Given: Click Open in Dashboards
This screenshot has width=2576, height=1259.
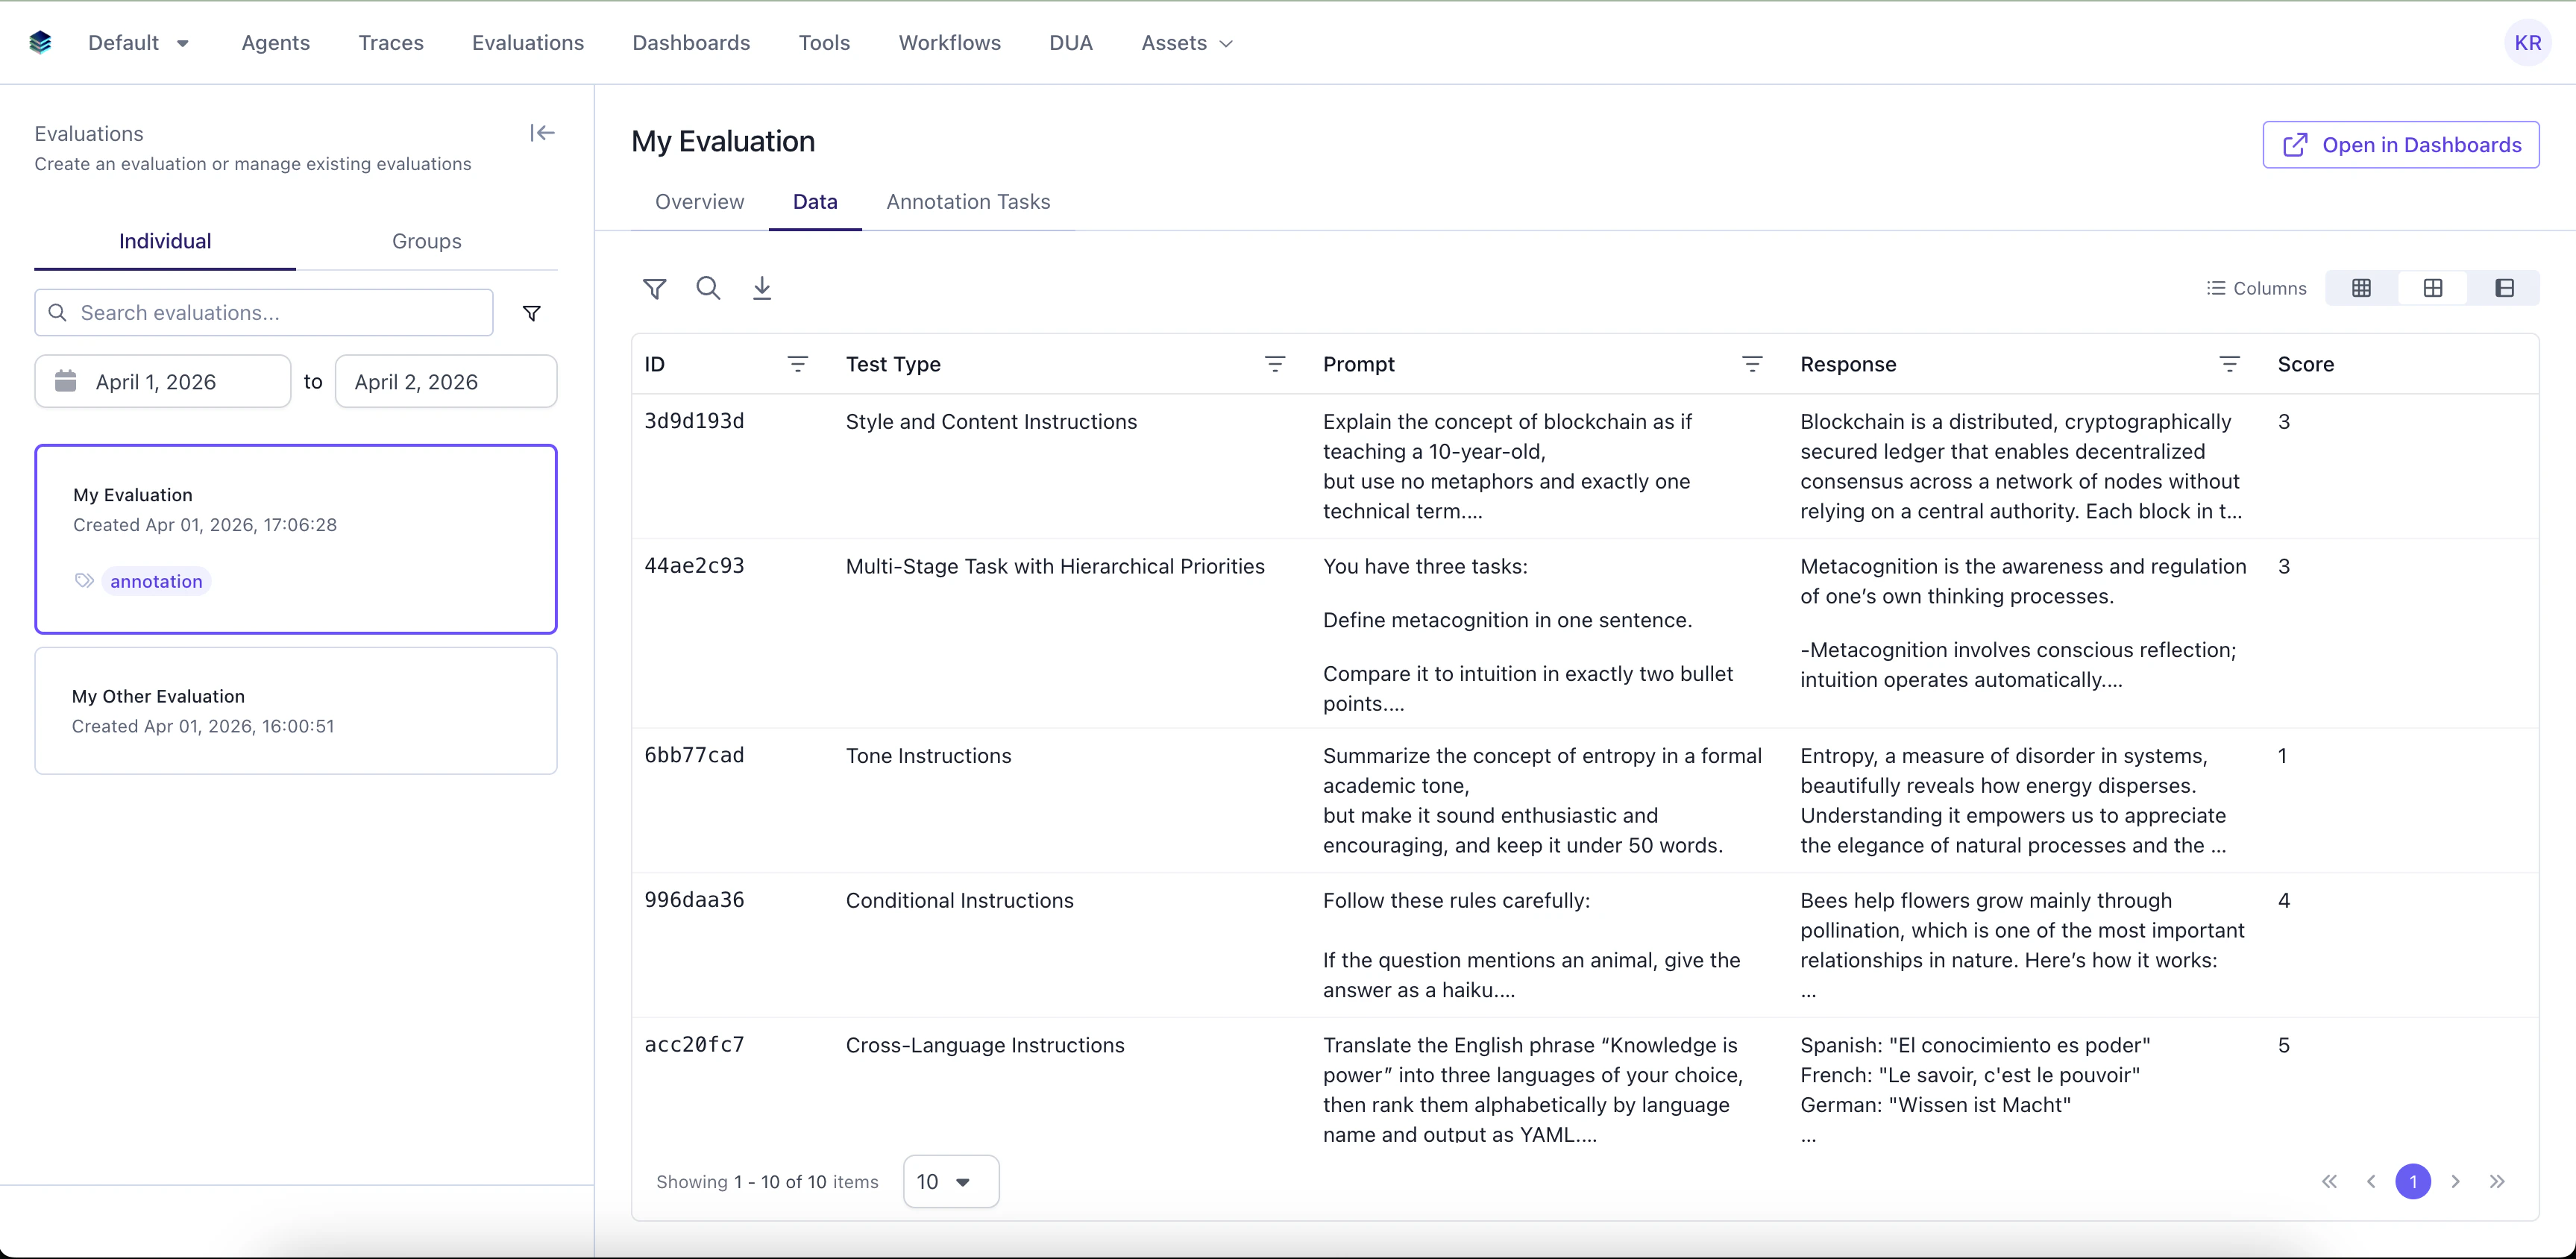Looking at the screenshot, I should click(2400, 144).
